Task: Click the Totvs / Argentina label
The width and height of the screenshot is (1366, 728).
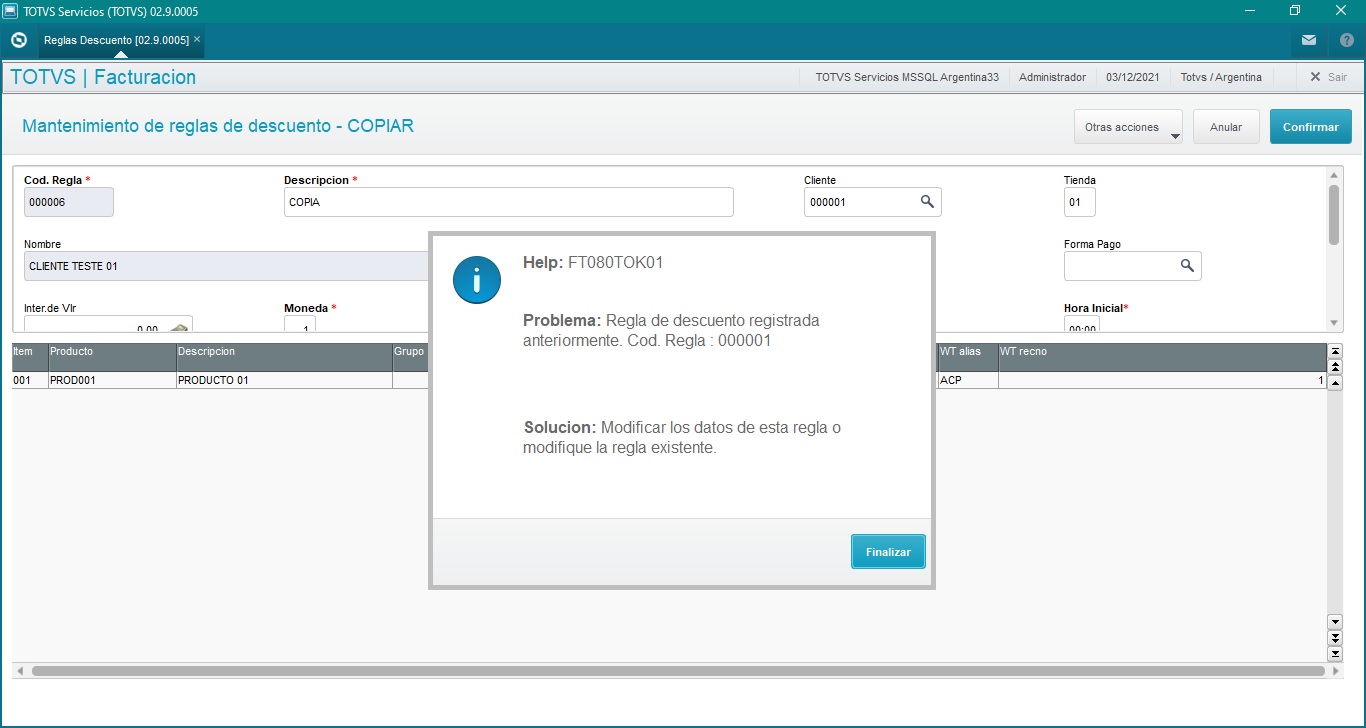Action: click(1221, 77)
